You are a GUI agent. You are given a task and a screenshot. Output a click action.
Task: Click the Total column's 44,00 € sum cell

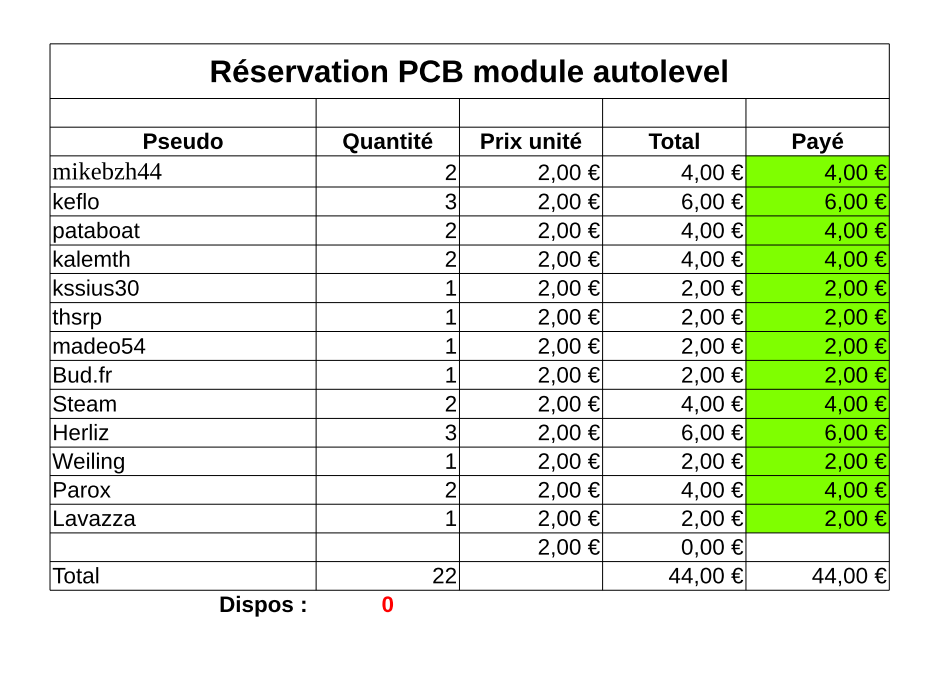pos(674,576)
